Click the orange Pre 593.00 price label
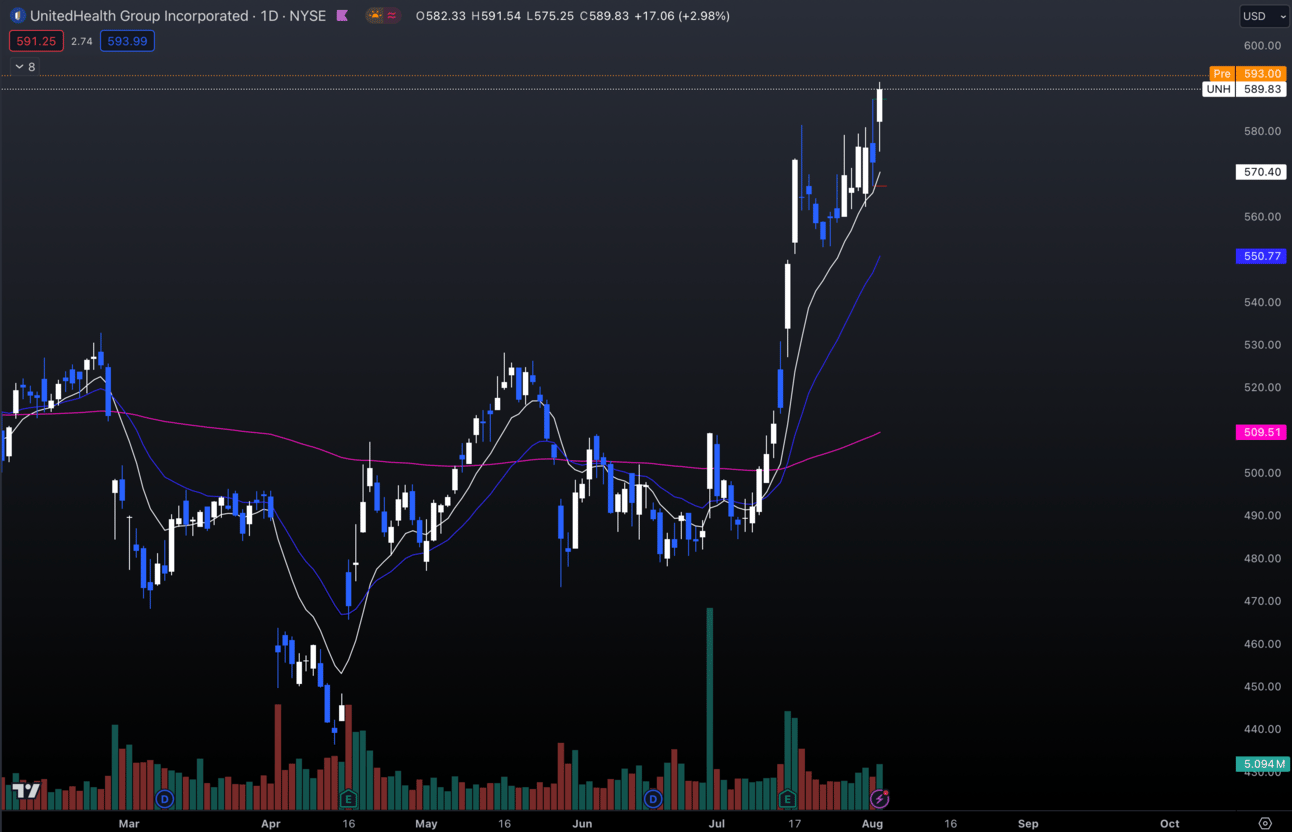The height and width of the screenshot is (832, 1292). (x=1247, y=74)
